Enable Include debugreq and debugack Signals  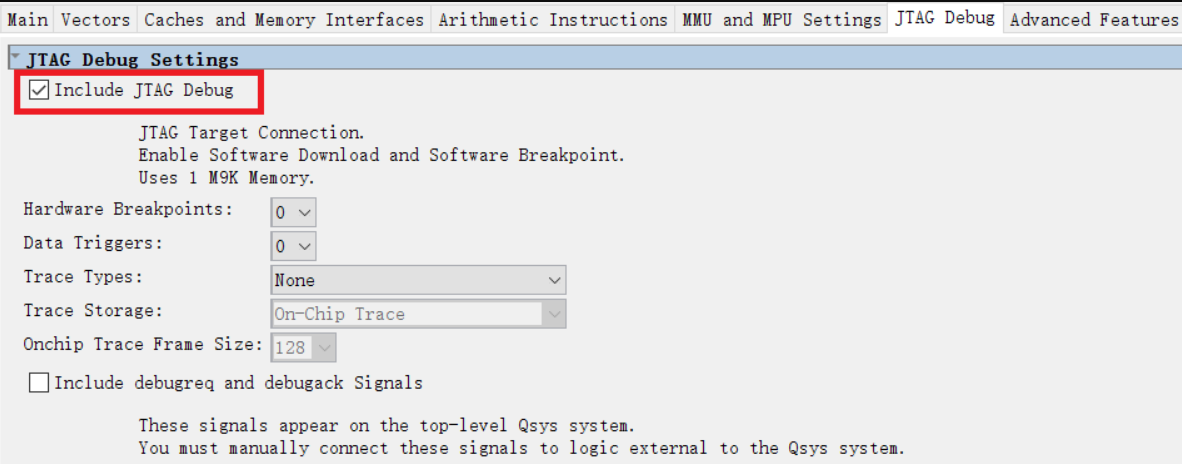click(x=39, y=383)
